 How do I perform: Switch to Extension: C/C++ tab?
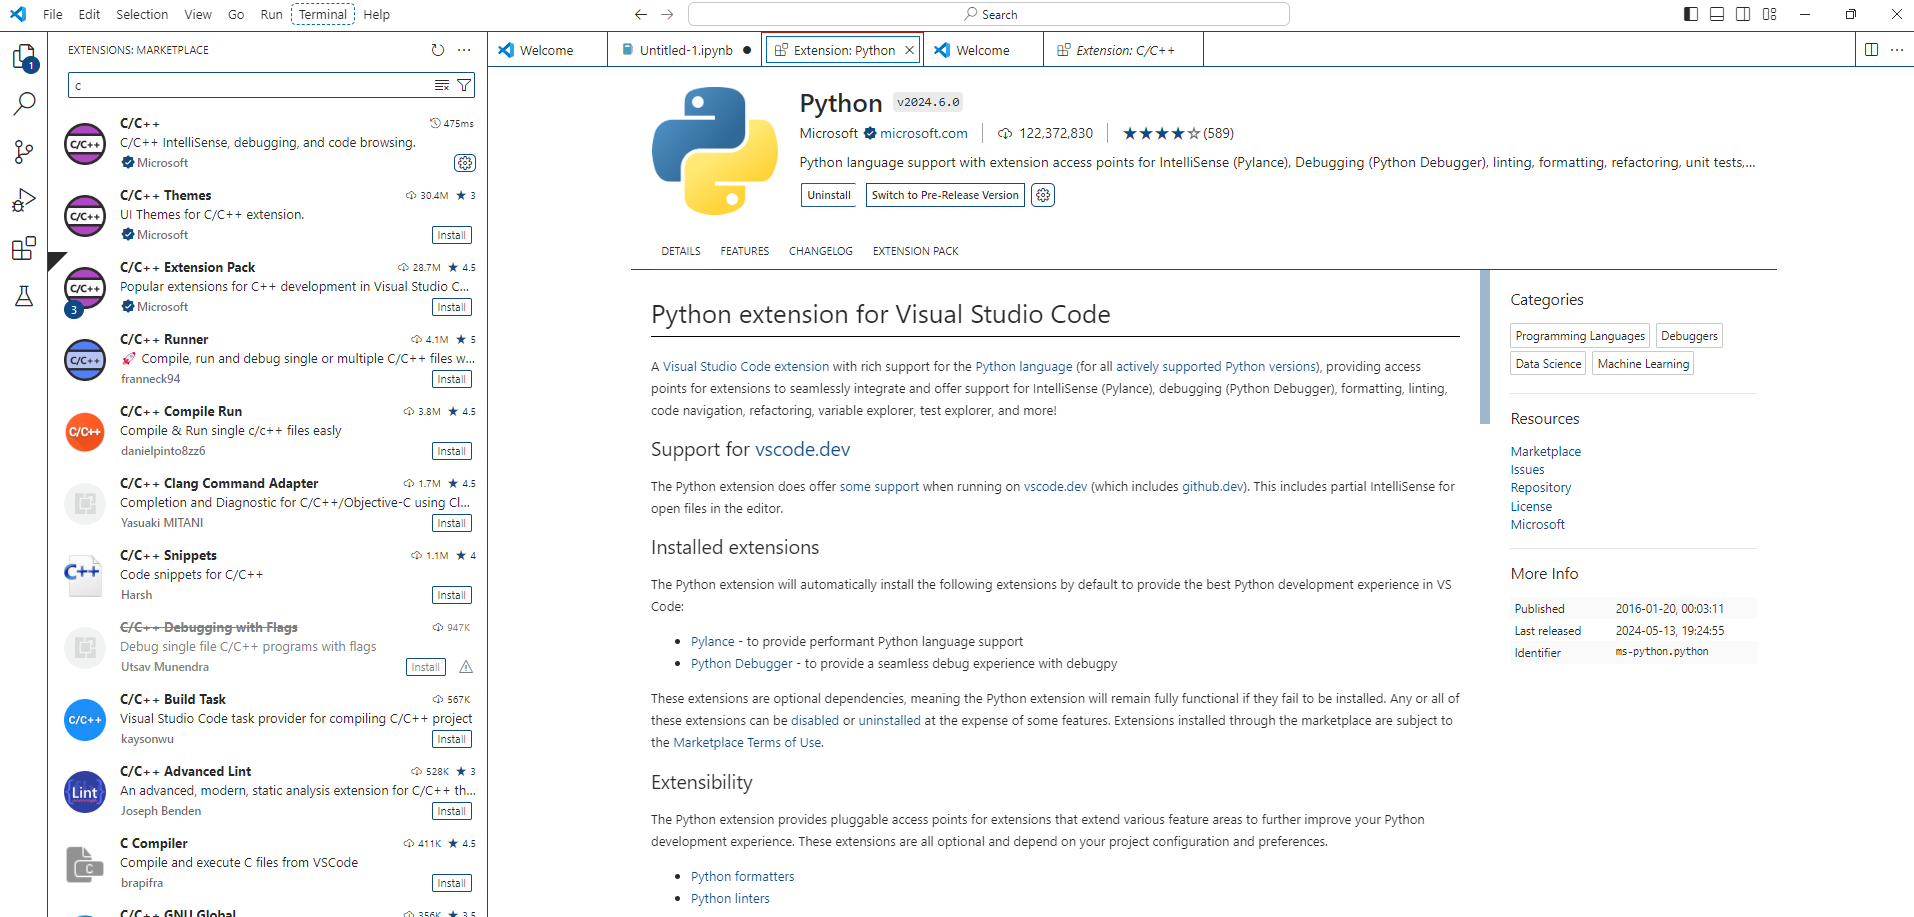1124,50
